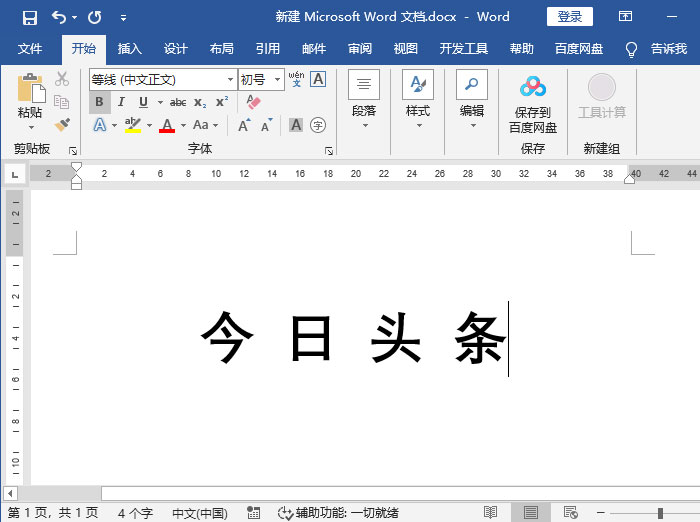
Task: Toggle Bold formatting
Action: coord(100,102)
